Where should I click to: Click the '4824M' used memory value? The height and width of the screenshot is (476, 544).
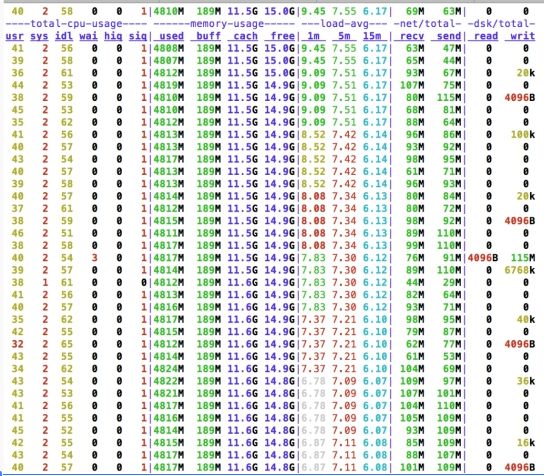169,369
